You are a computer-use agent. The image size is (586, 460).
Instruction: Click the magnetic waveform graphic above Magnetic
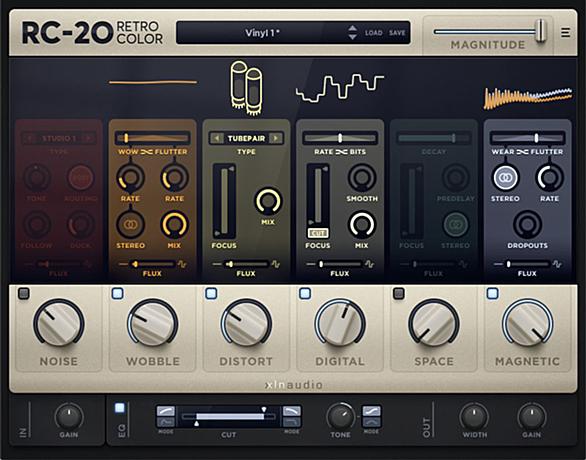pos(528,98)
